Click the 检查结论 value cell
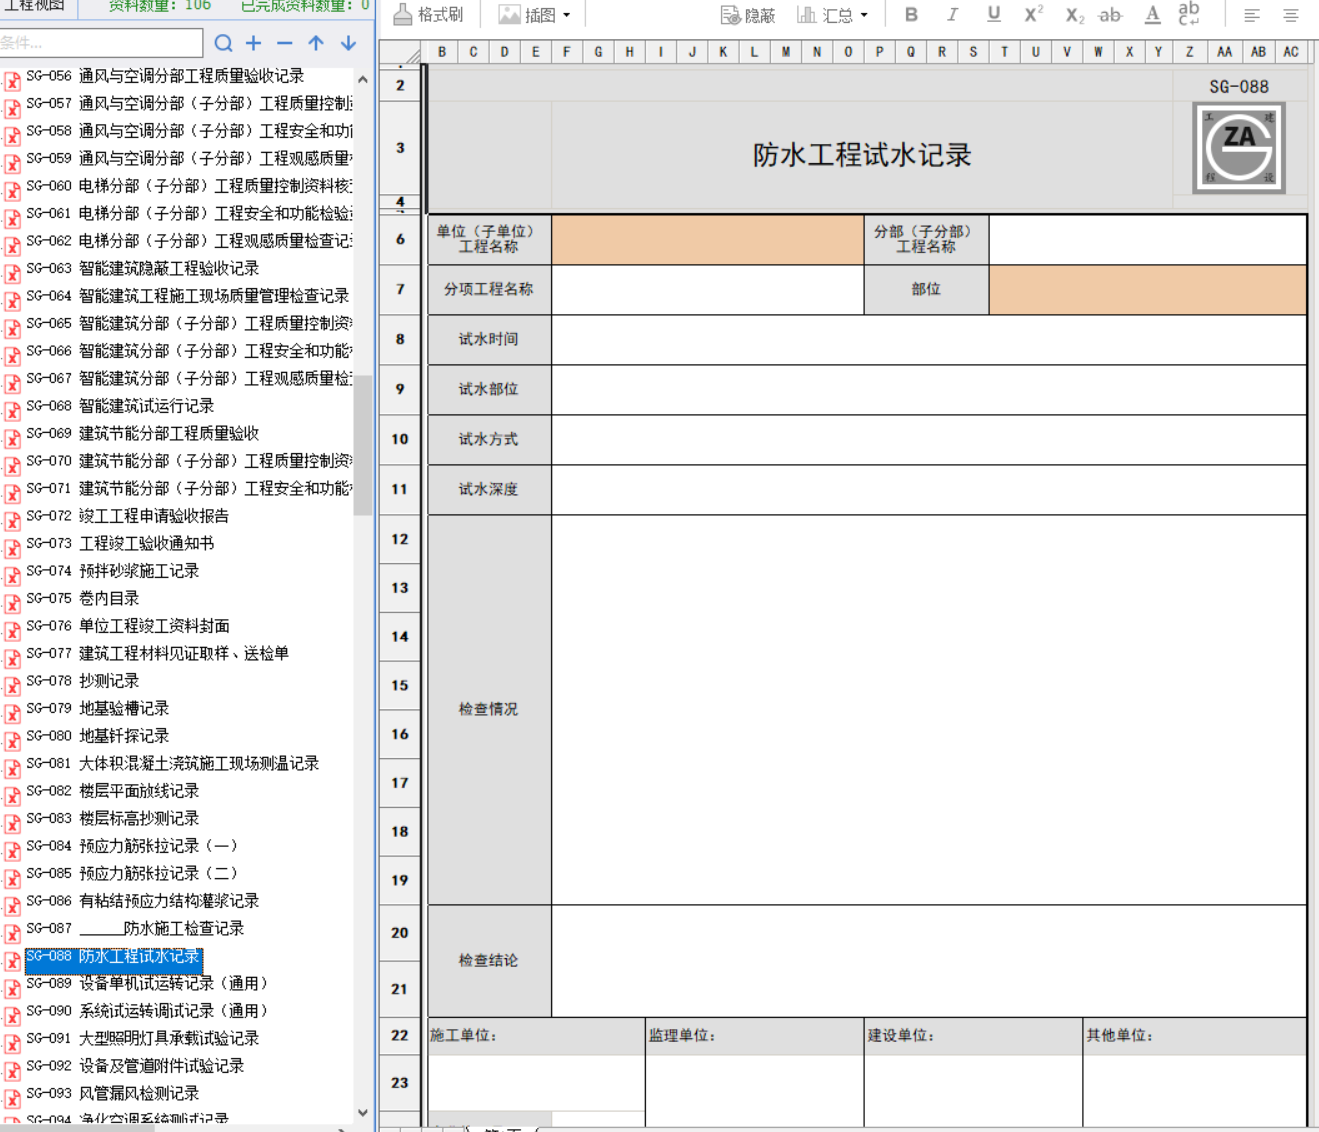Viewport: 1319px width, 1132px height. pyautogui.click(x=929, y=961)
